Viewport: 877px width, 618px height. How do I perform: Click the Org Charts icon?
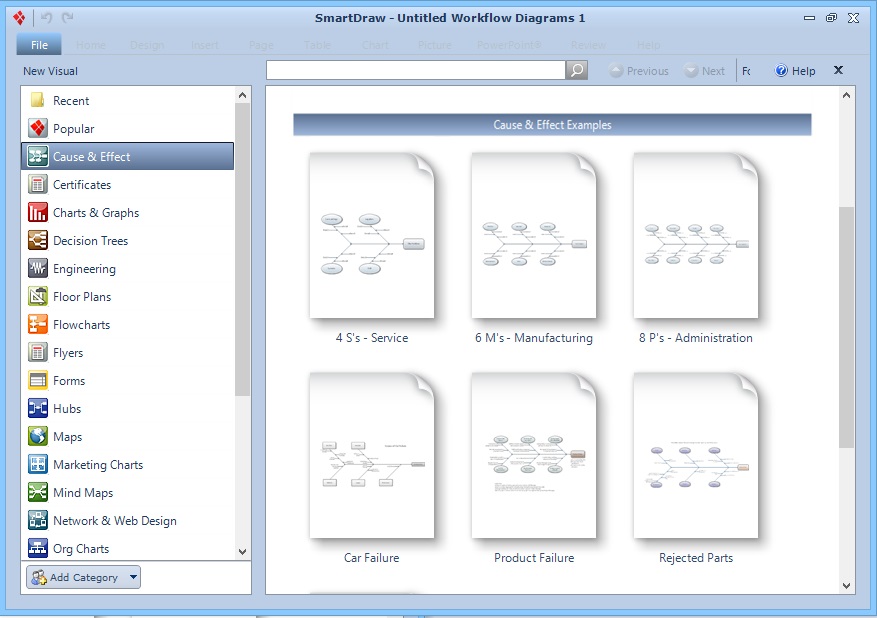click(x=37, y=548)
